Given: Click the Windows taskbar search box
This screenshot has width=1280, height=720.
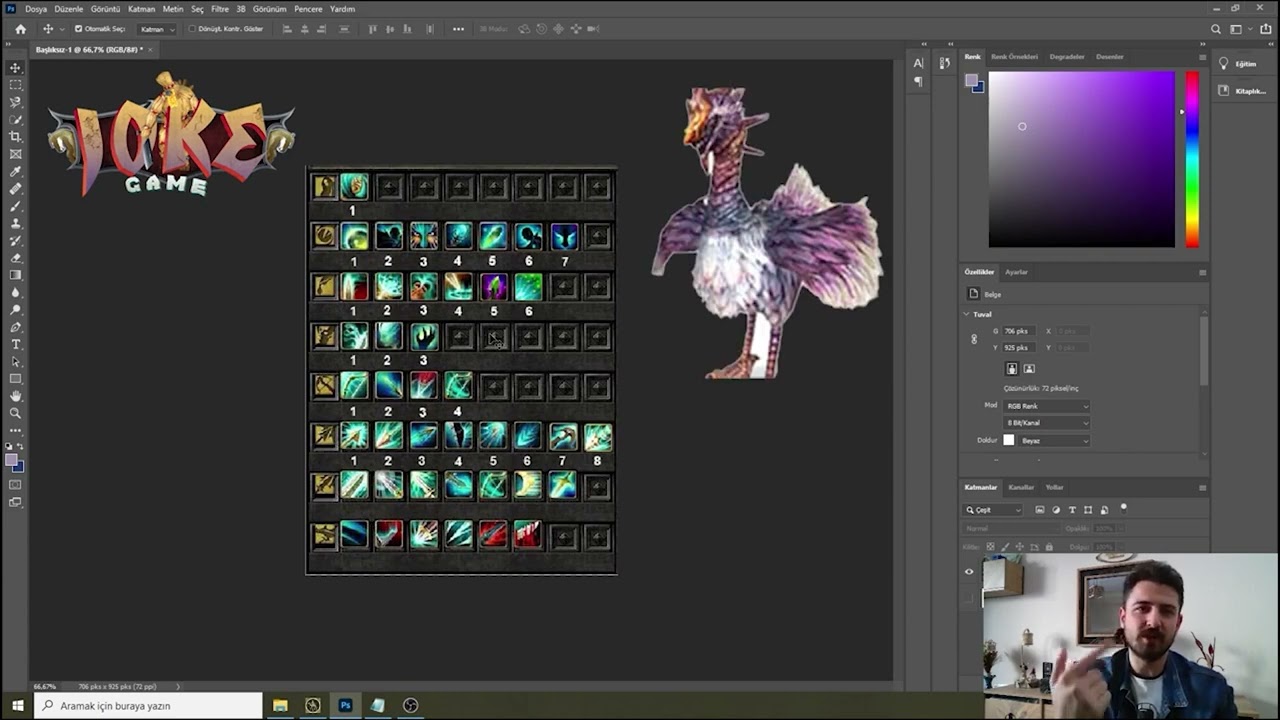Looking at the screenshot, I should point(149,705).
